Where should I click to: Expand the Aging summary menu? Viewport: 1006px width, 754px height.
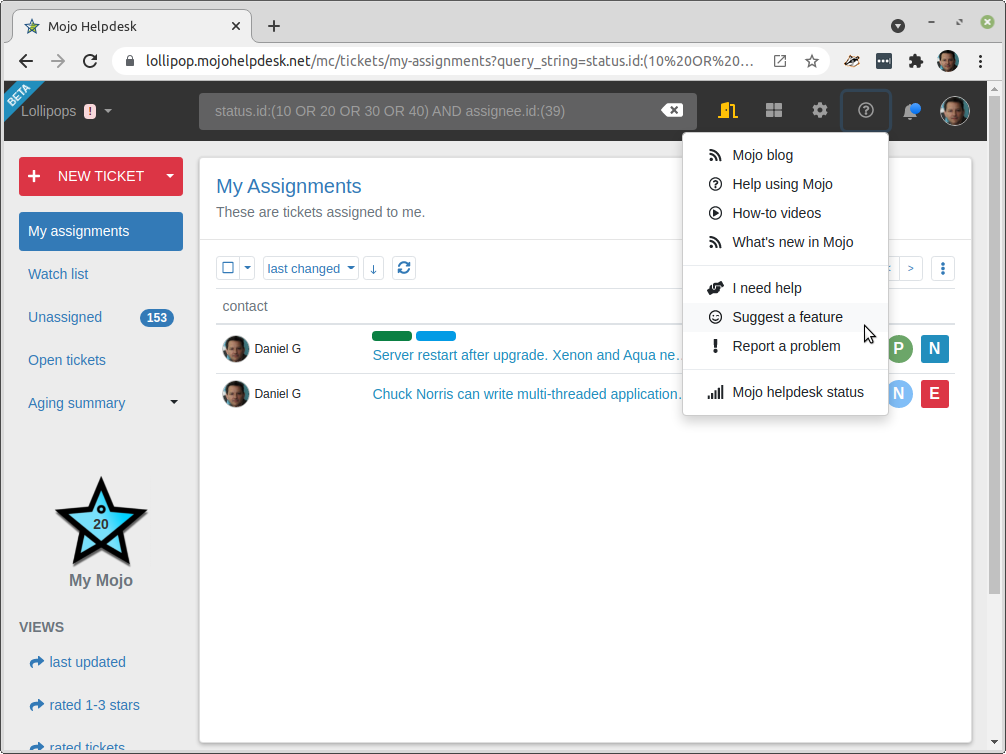pos(174,403)
